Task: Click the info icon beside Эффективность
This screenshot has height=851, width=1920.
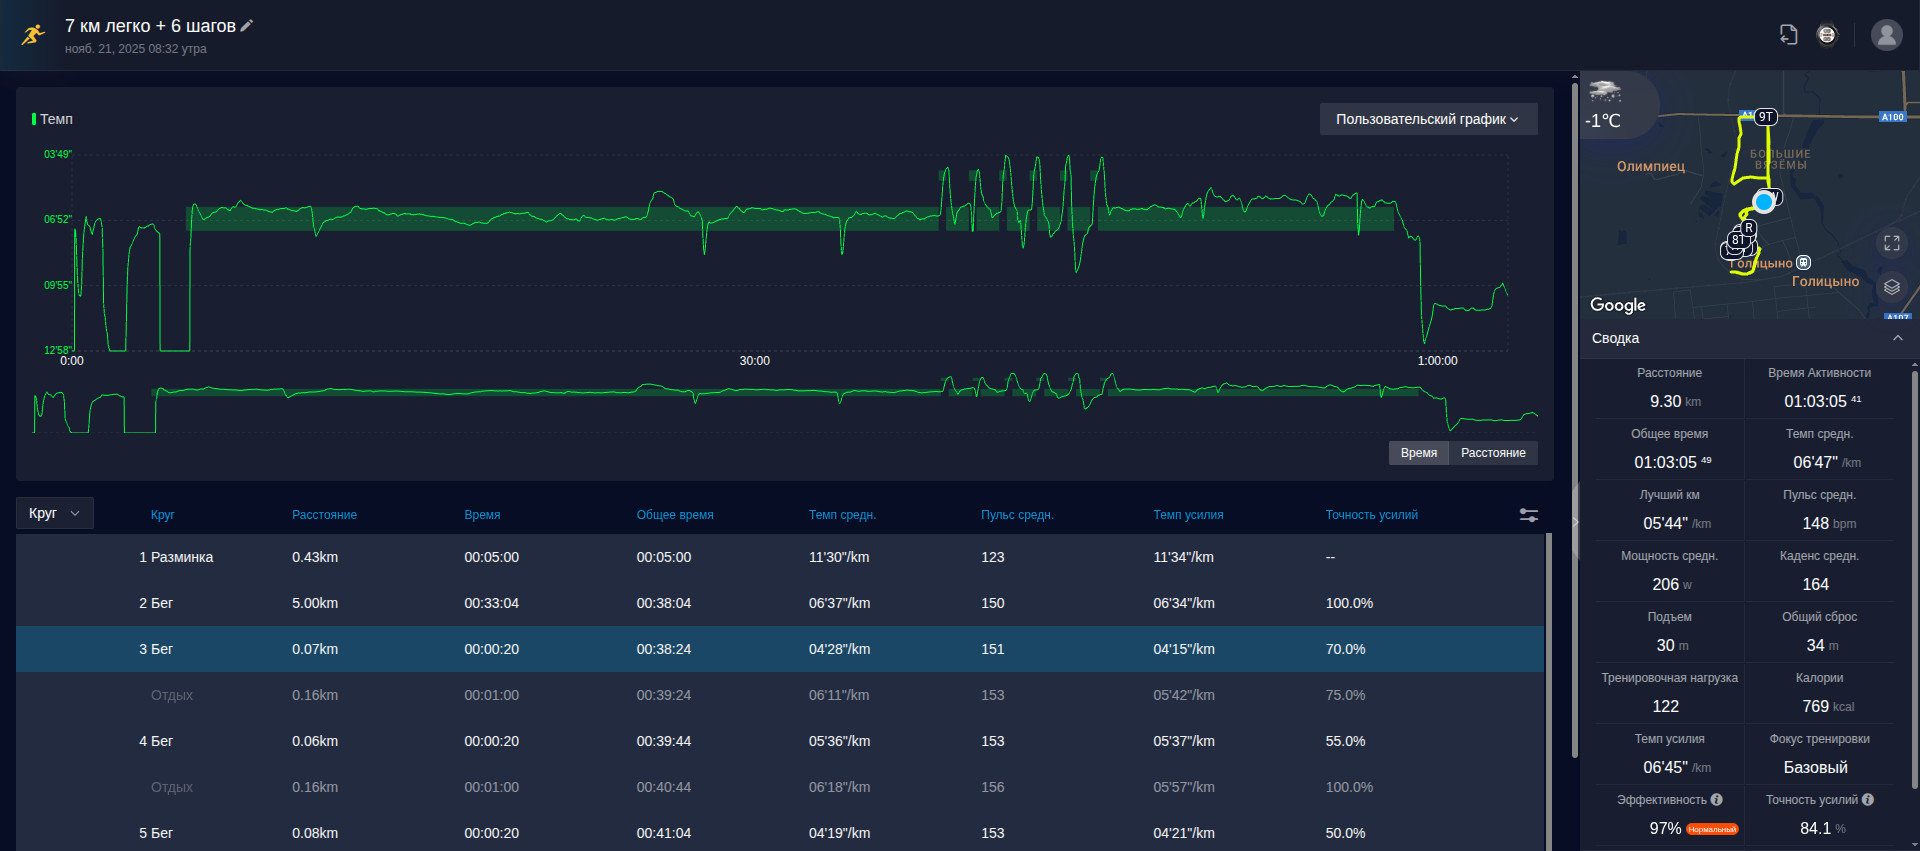Action: click(1717, 800)
